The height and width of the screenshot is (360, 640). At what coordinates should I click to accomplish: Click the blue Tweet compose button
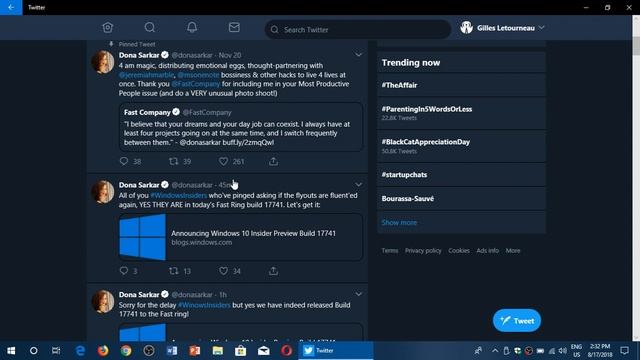click(x=517, y=320)
